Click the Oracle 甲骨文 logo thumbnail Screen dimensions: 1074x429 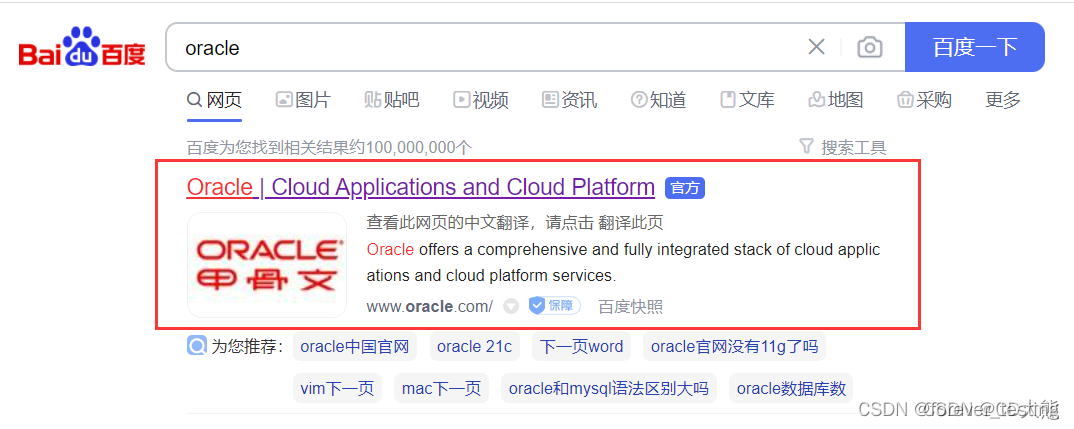coord(266,265)
